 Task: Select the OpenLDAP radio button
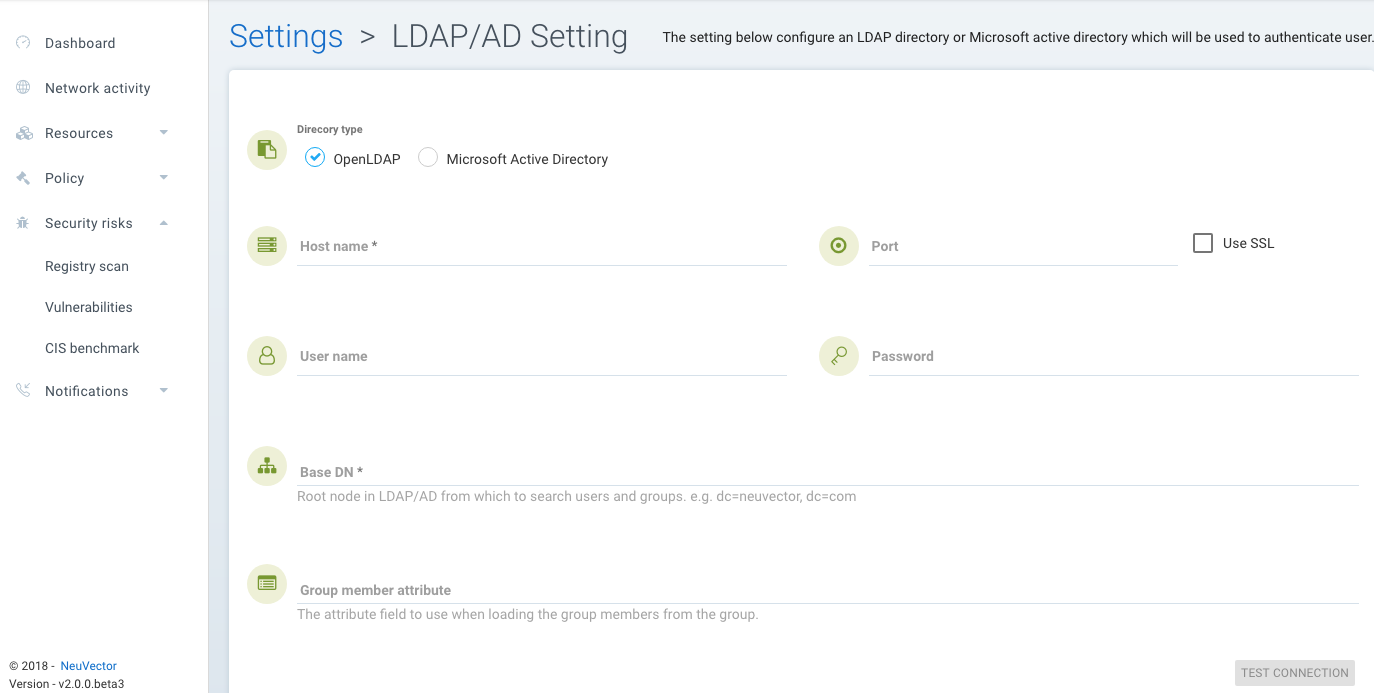coord(314,157)
